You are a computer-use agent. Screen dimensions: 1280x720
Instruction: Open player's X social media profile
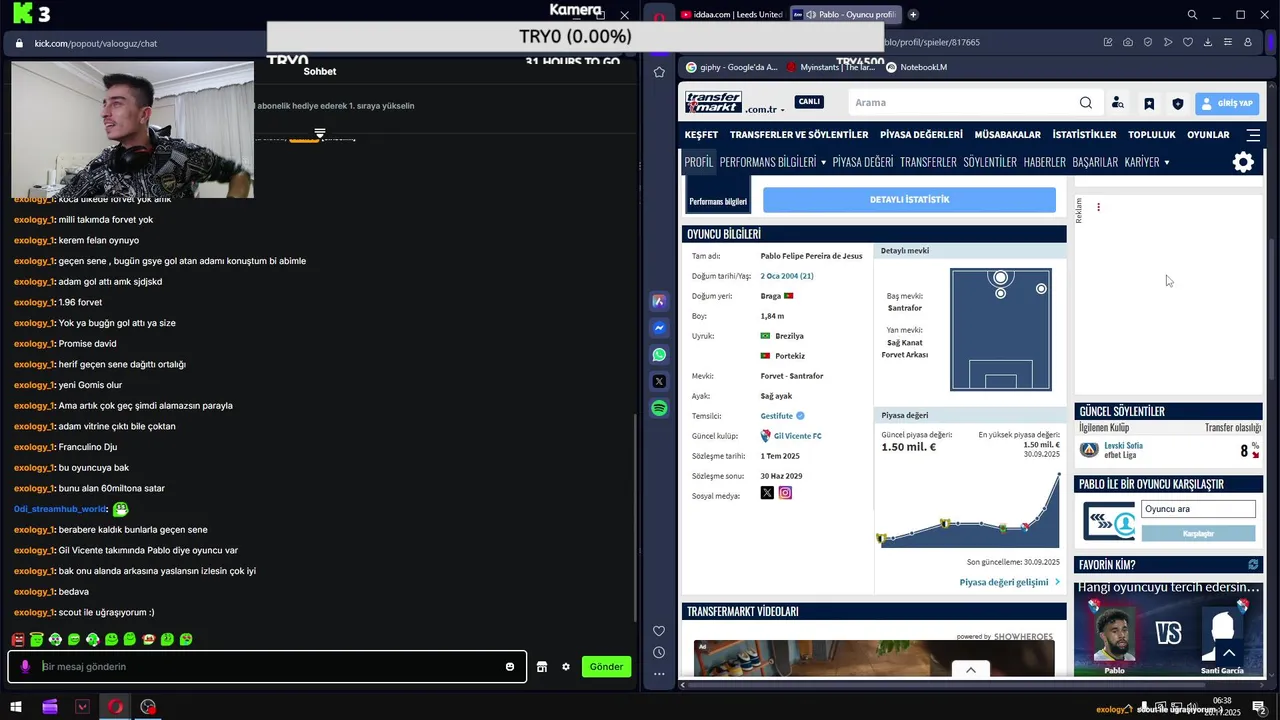point(767,493)
